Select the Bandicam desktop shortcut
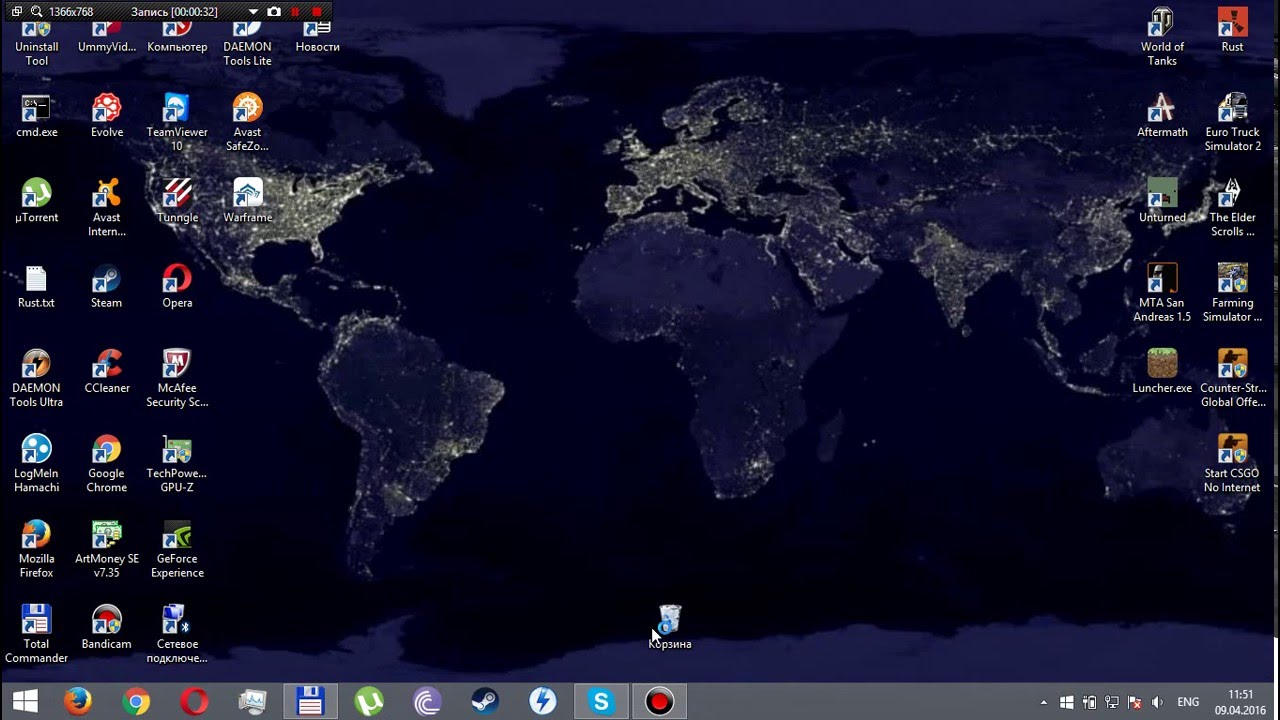1280x720 pixels. [x=107, y=628]
